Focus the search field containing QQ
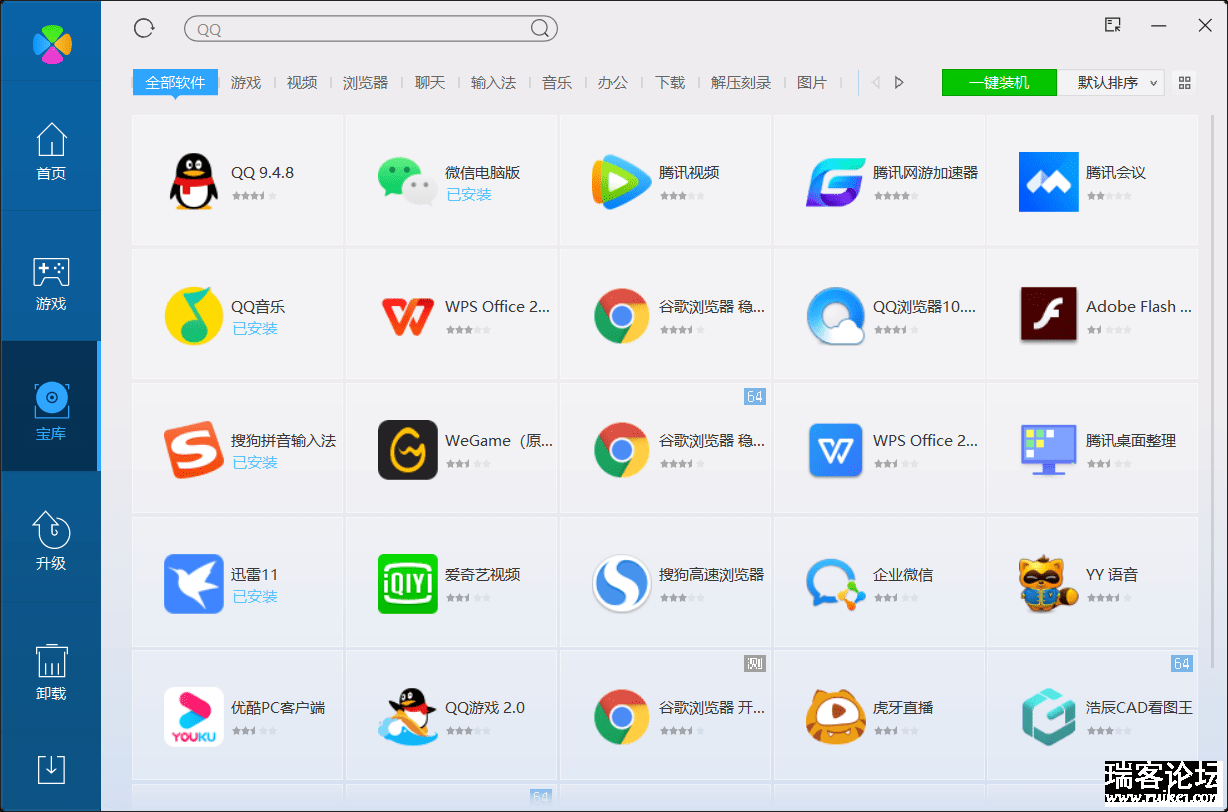Screen dimensions: 1228x812 (371, 29)
